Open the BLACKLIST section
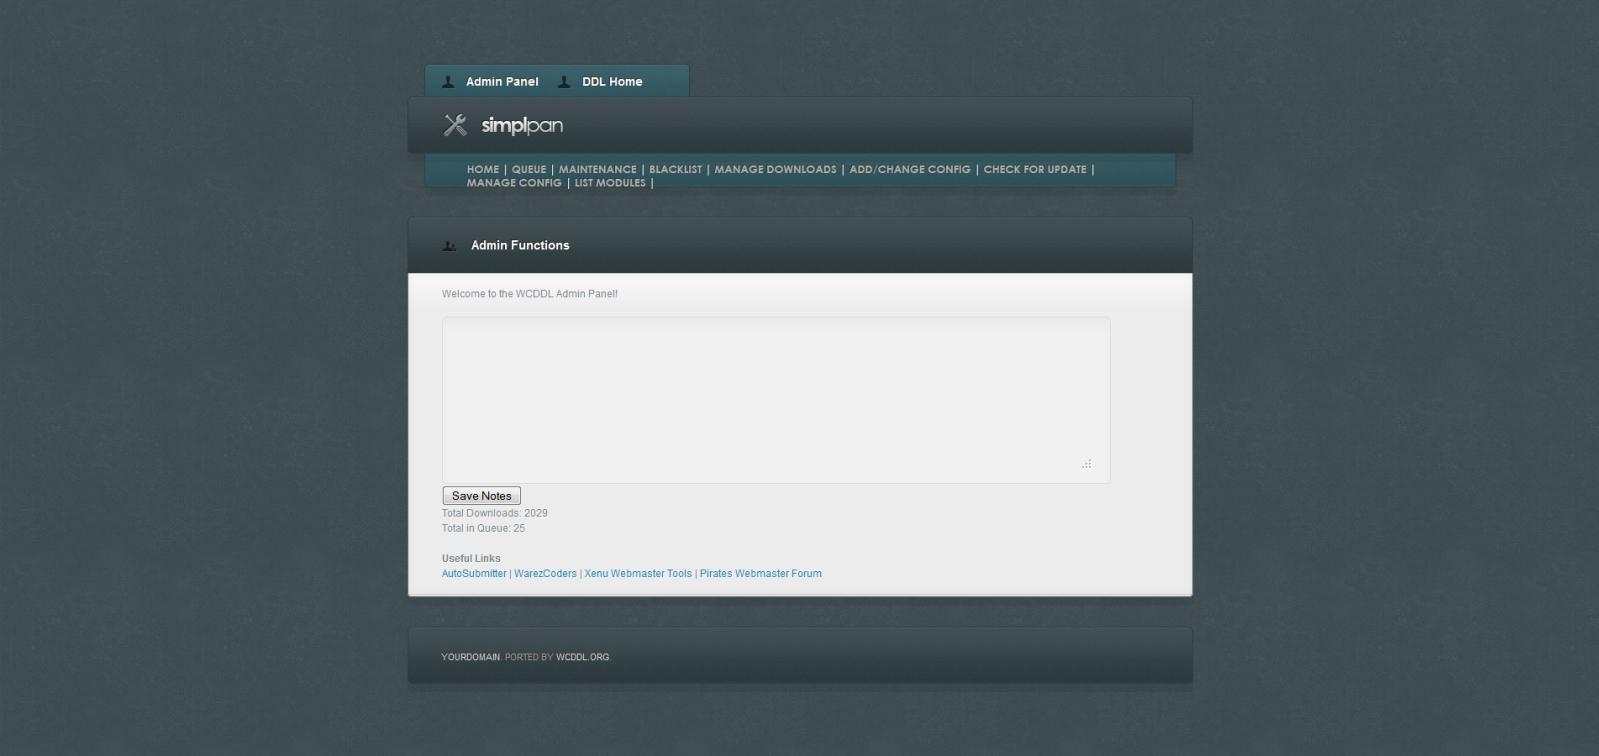The image size is (1599, 756). 675,170
